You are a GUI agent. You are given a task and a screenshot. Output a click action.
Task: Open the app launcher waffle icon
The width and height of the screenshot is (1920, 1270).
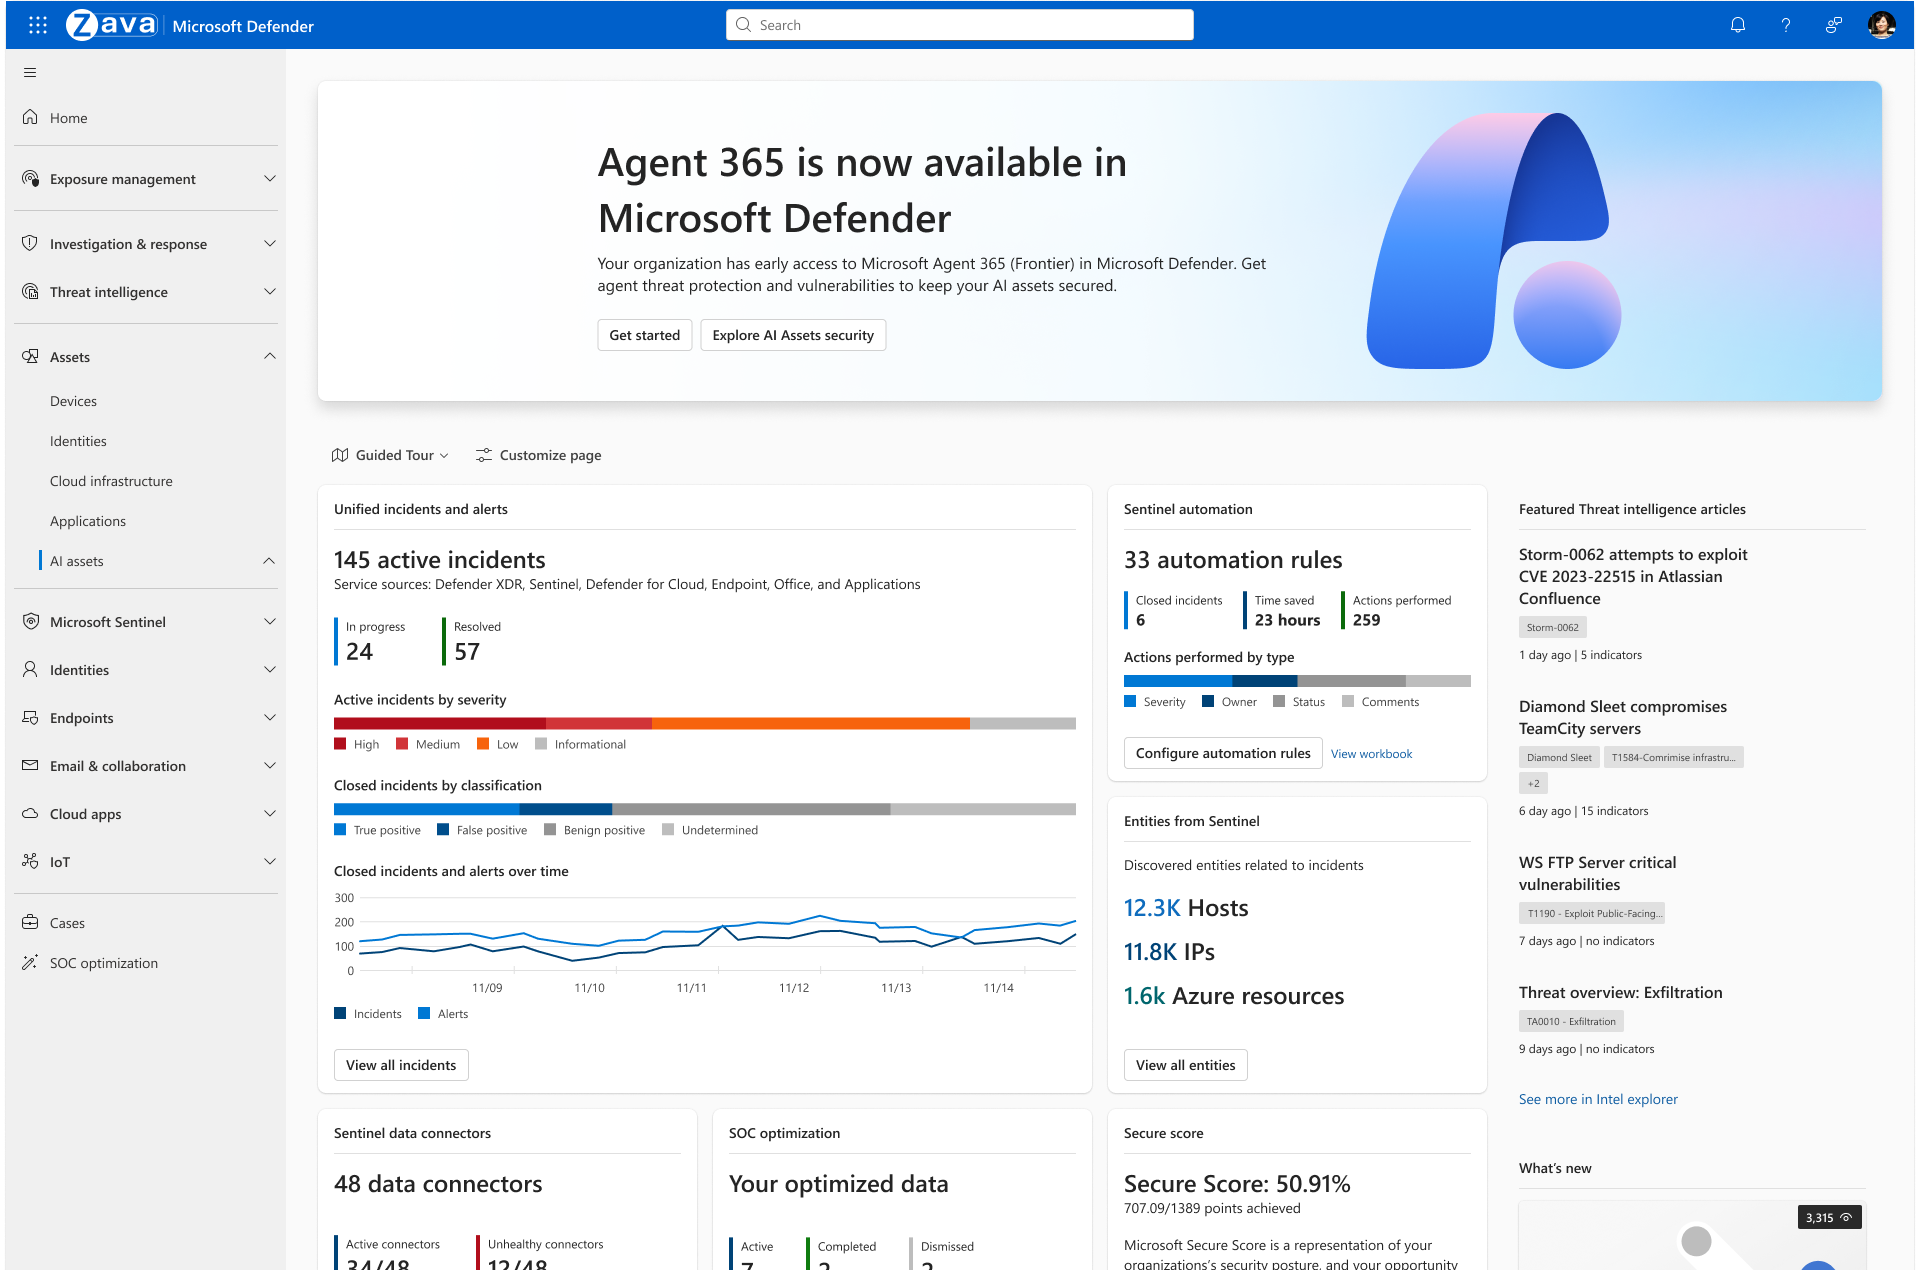tap(38, 25)
